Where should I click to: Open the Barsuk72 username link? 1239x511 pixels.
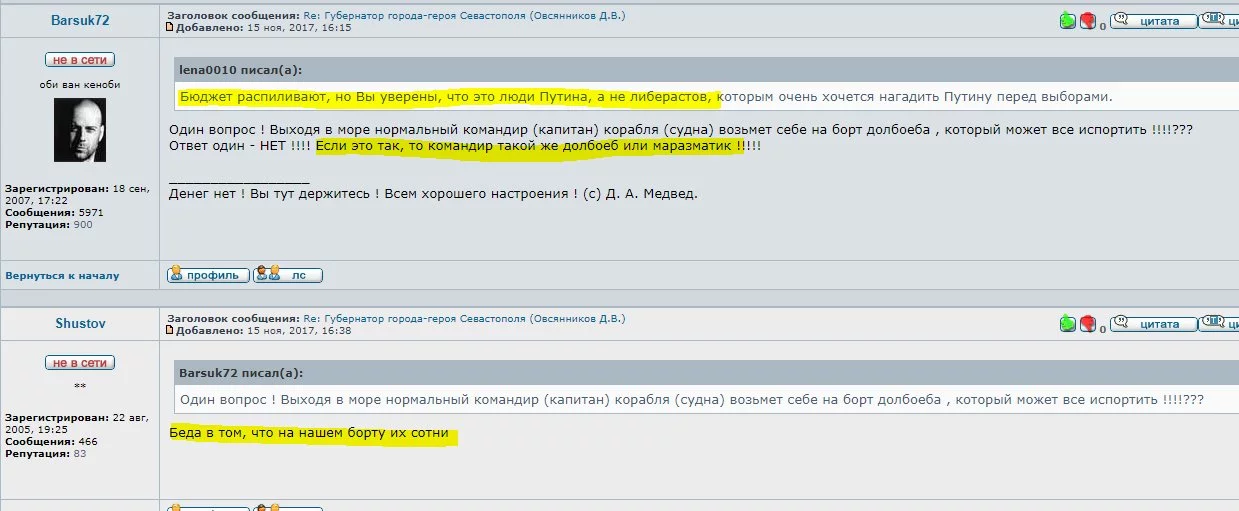tap(80, 21)
